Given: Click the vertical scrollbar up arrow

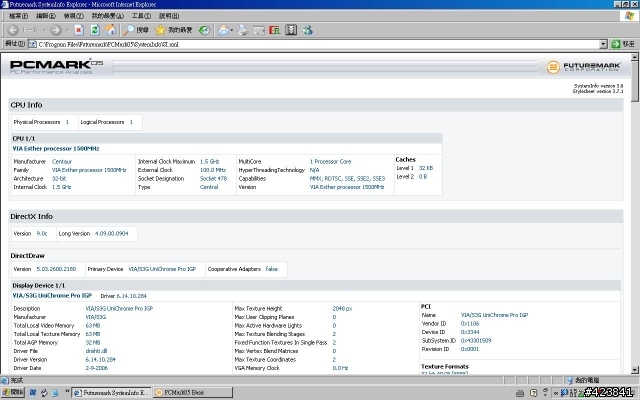Looking at the screenshot, I should (635, 57).
